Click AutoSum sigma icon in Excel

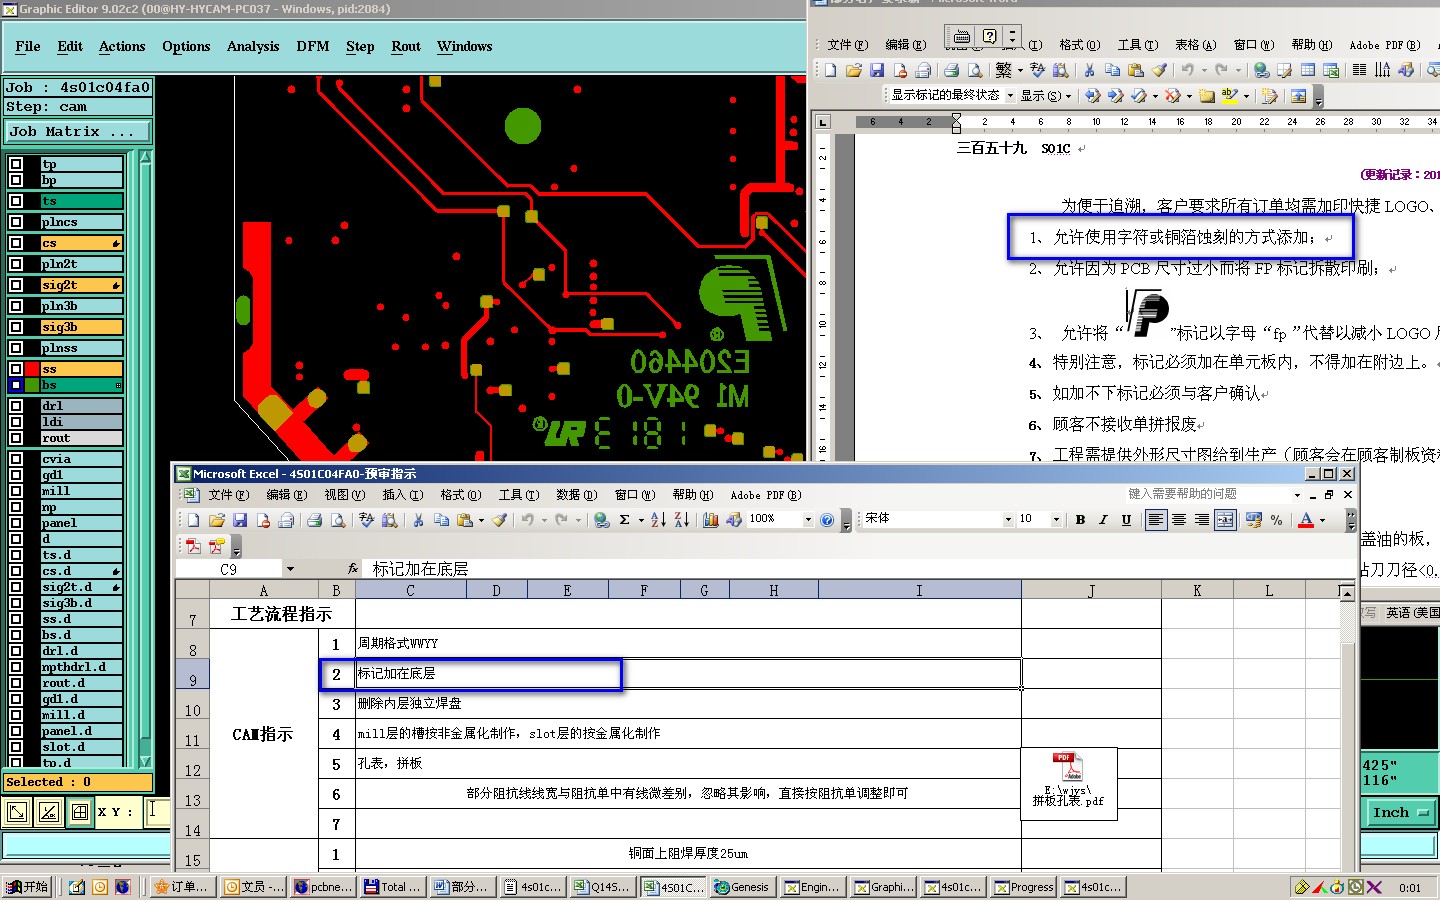tap(625, 520)
